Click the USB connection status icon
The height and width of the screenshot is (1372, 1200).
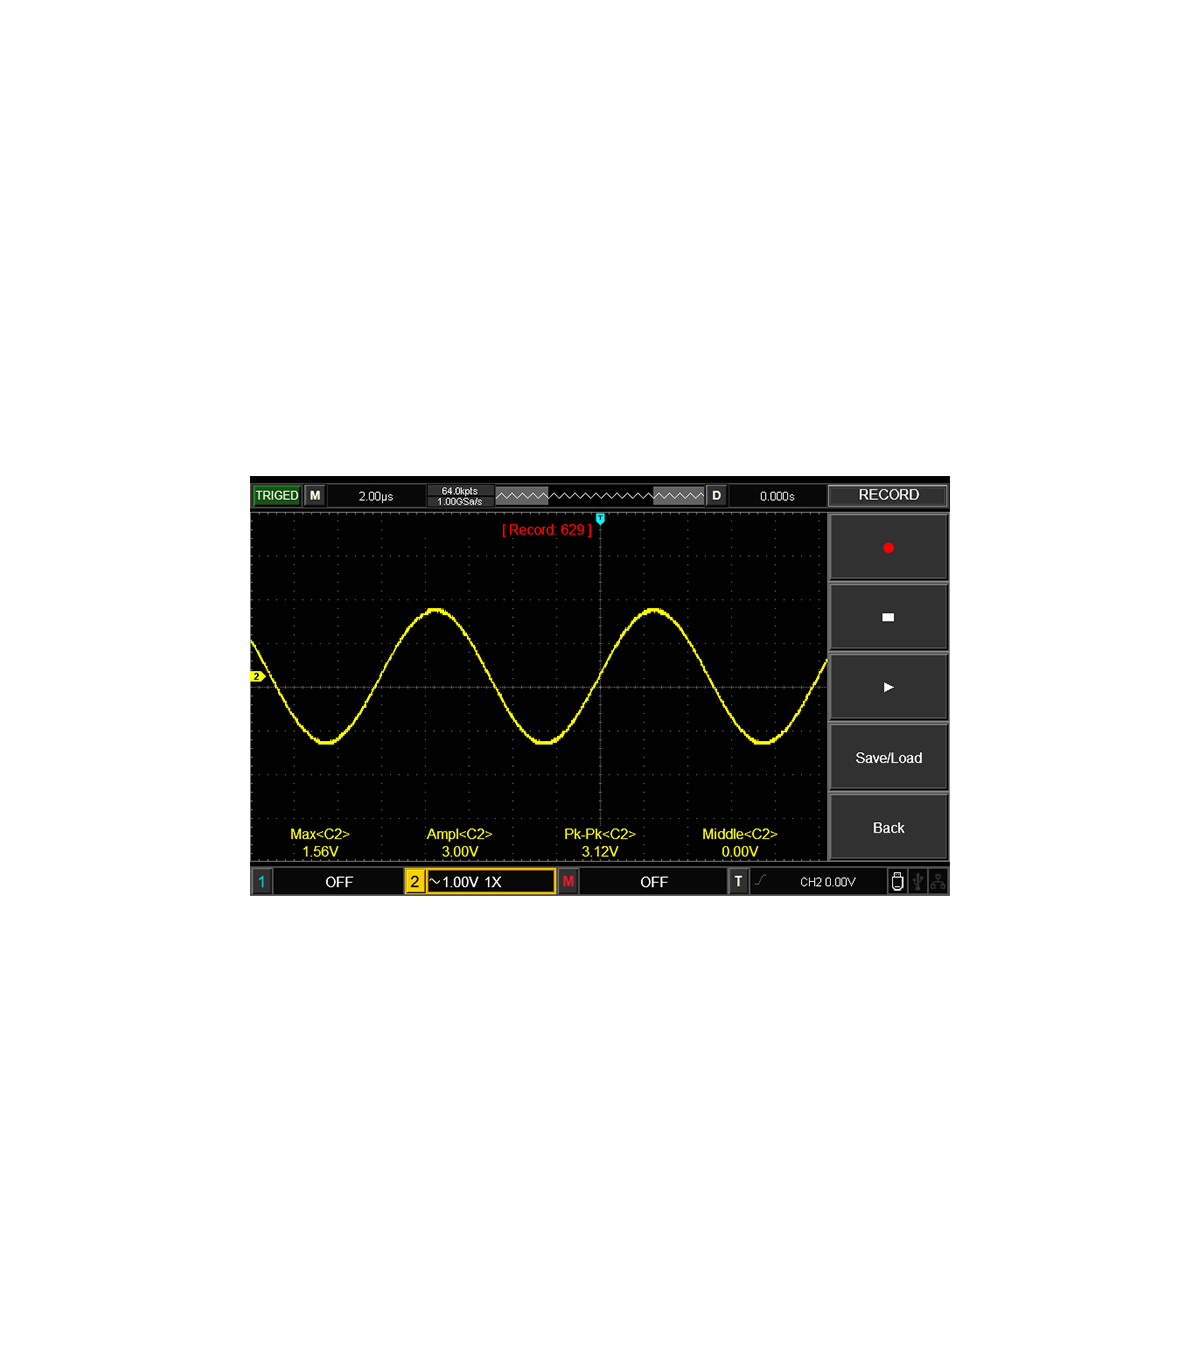click(x=917, y=881)
